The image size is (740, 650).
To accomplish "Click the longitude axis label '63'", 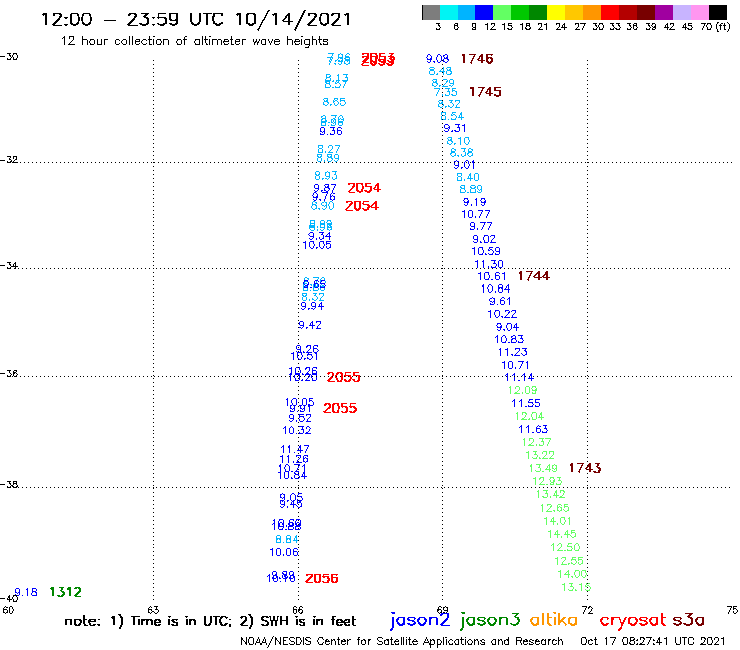I will pos(153,610).
